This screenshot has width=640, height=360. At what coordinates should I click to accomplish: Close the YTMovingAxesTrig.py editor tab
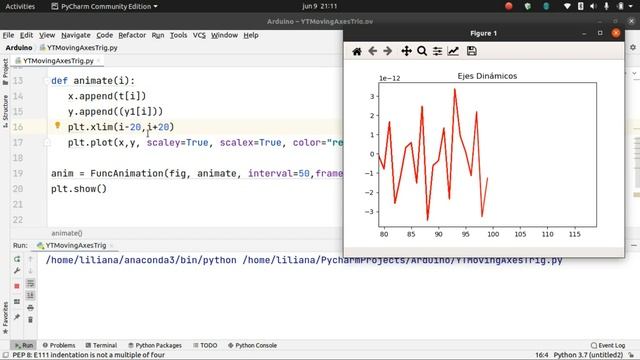click(x=98, y=61)
